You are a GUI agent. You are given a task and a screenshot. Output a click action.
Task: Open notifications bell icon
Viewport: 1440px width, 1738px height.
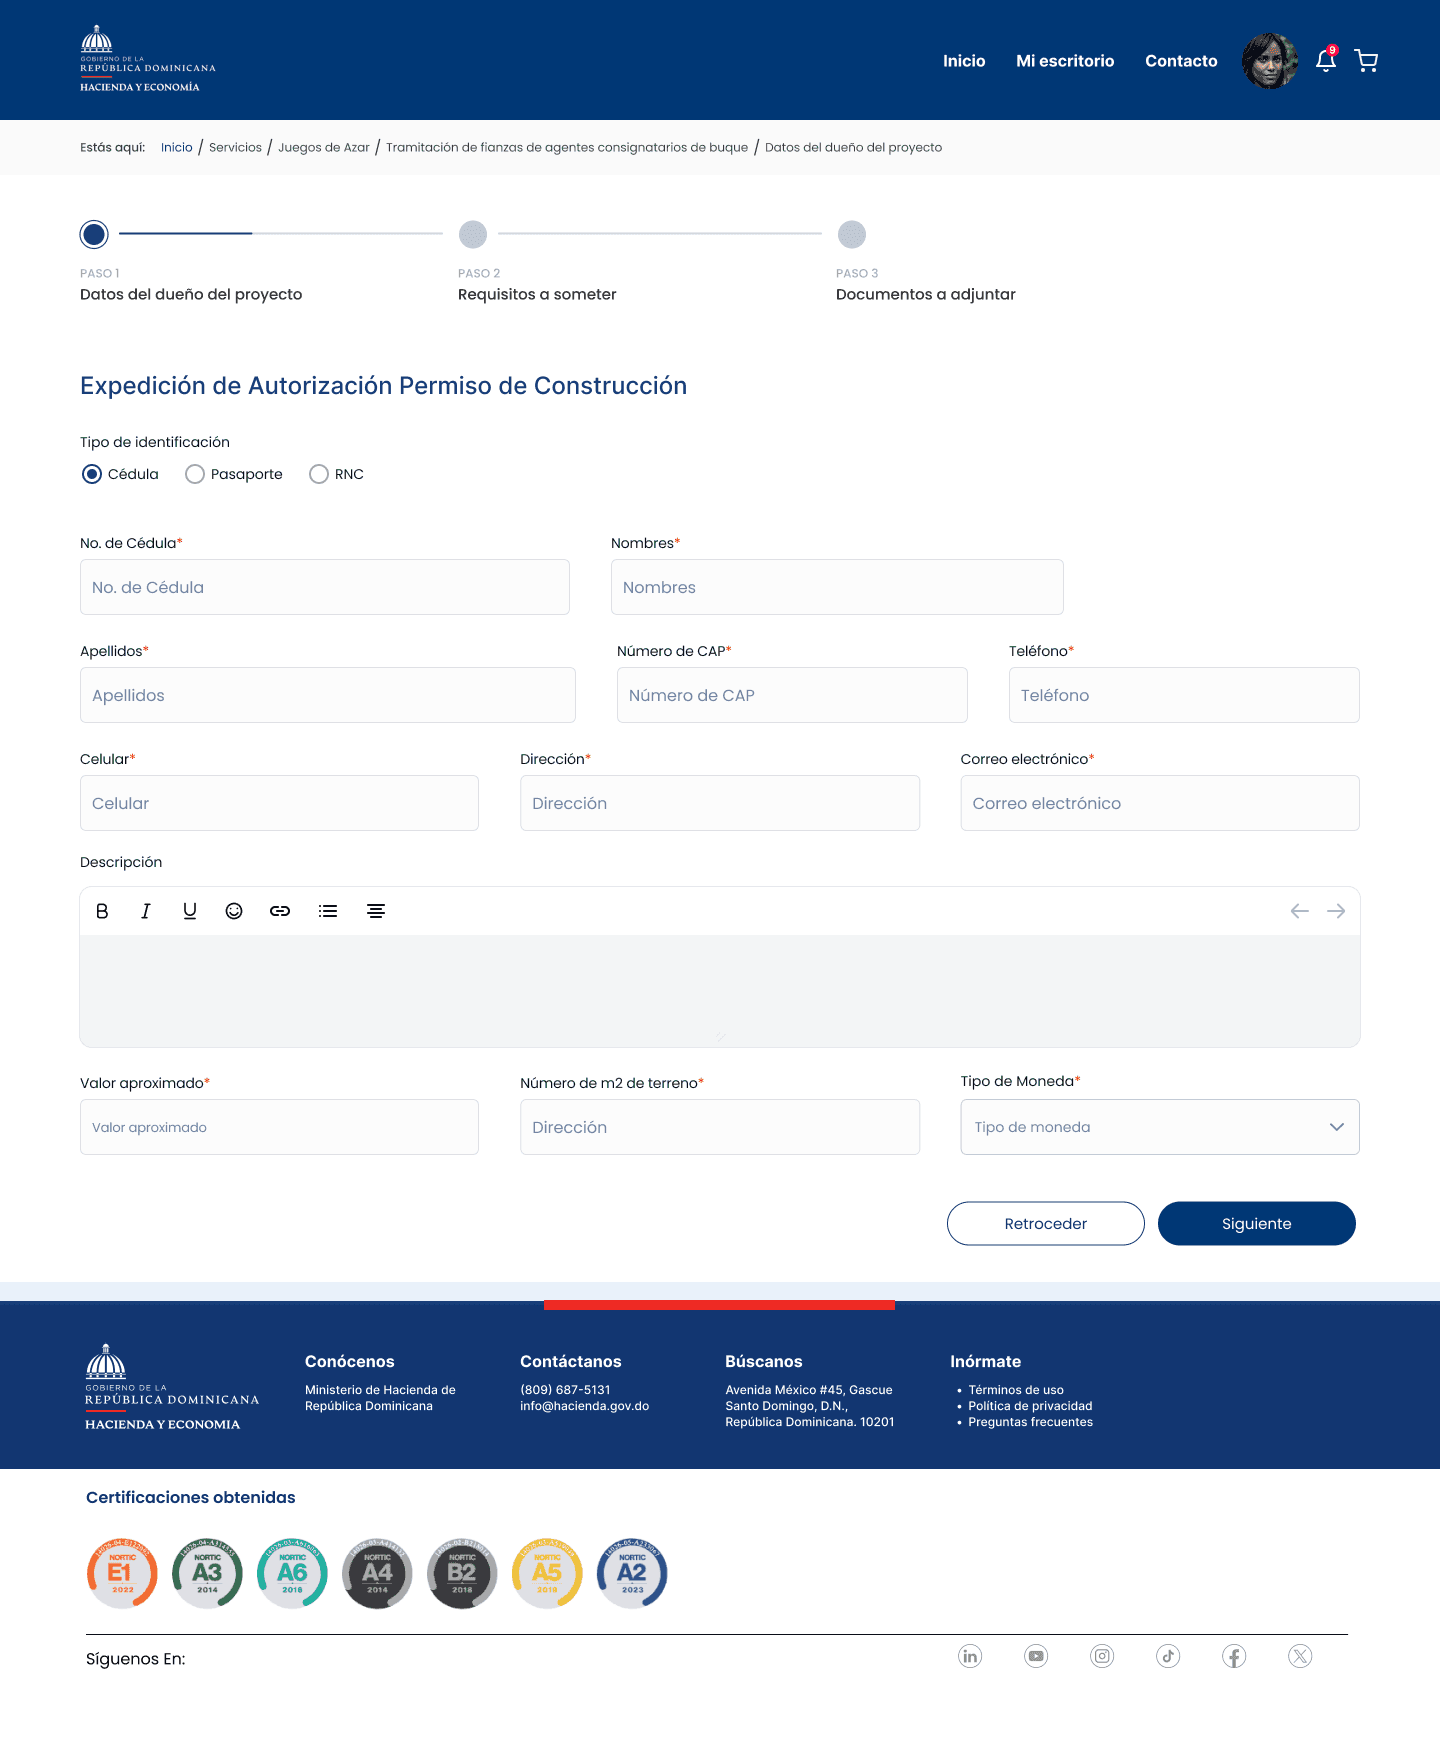1326,60
